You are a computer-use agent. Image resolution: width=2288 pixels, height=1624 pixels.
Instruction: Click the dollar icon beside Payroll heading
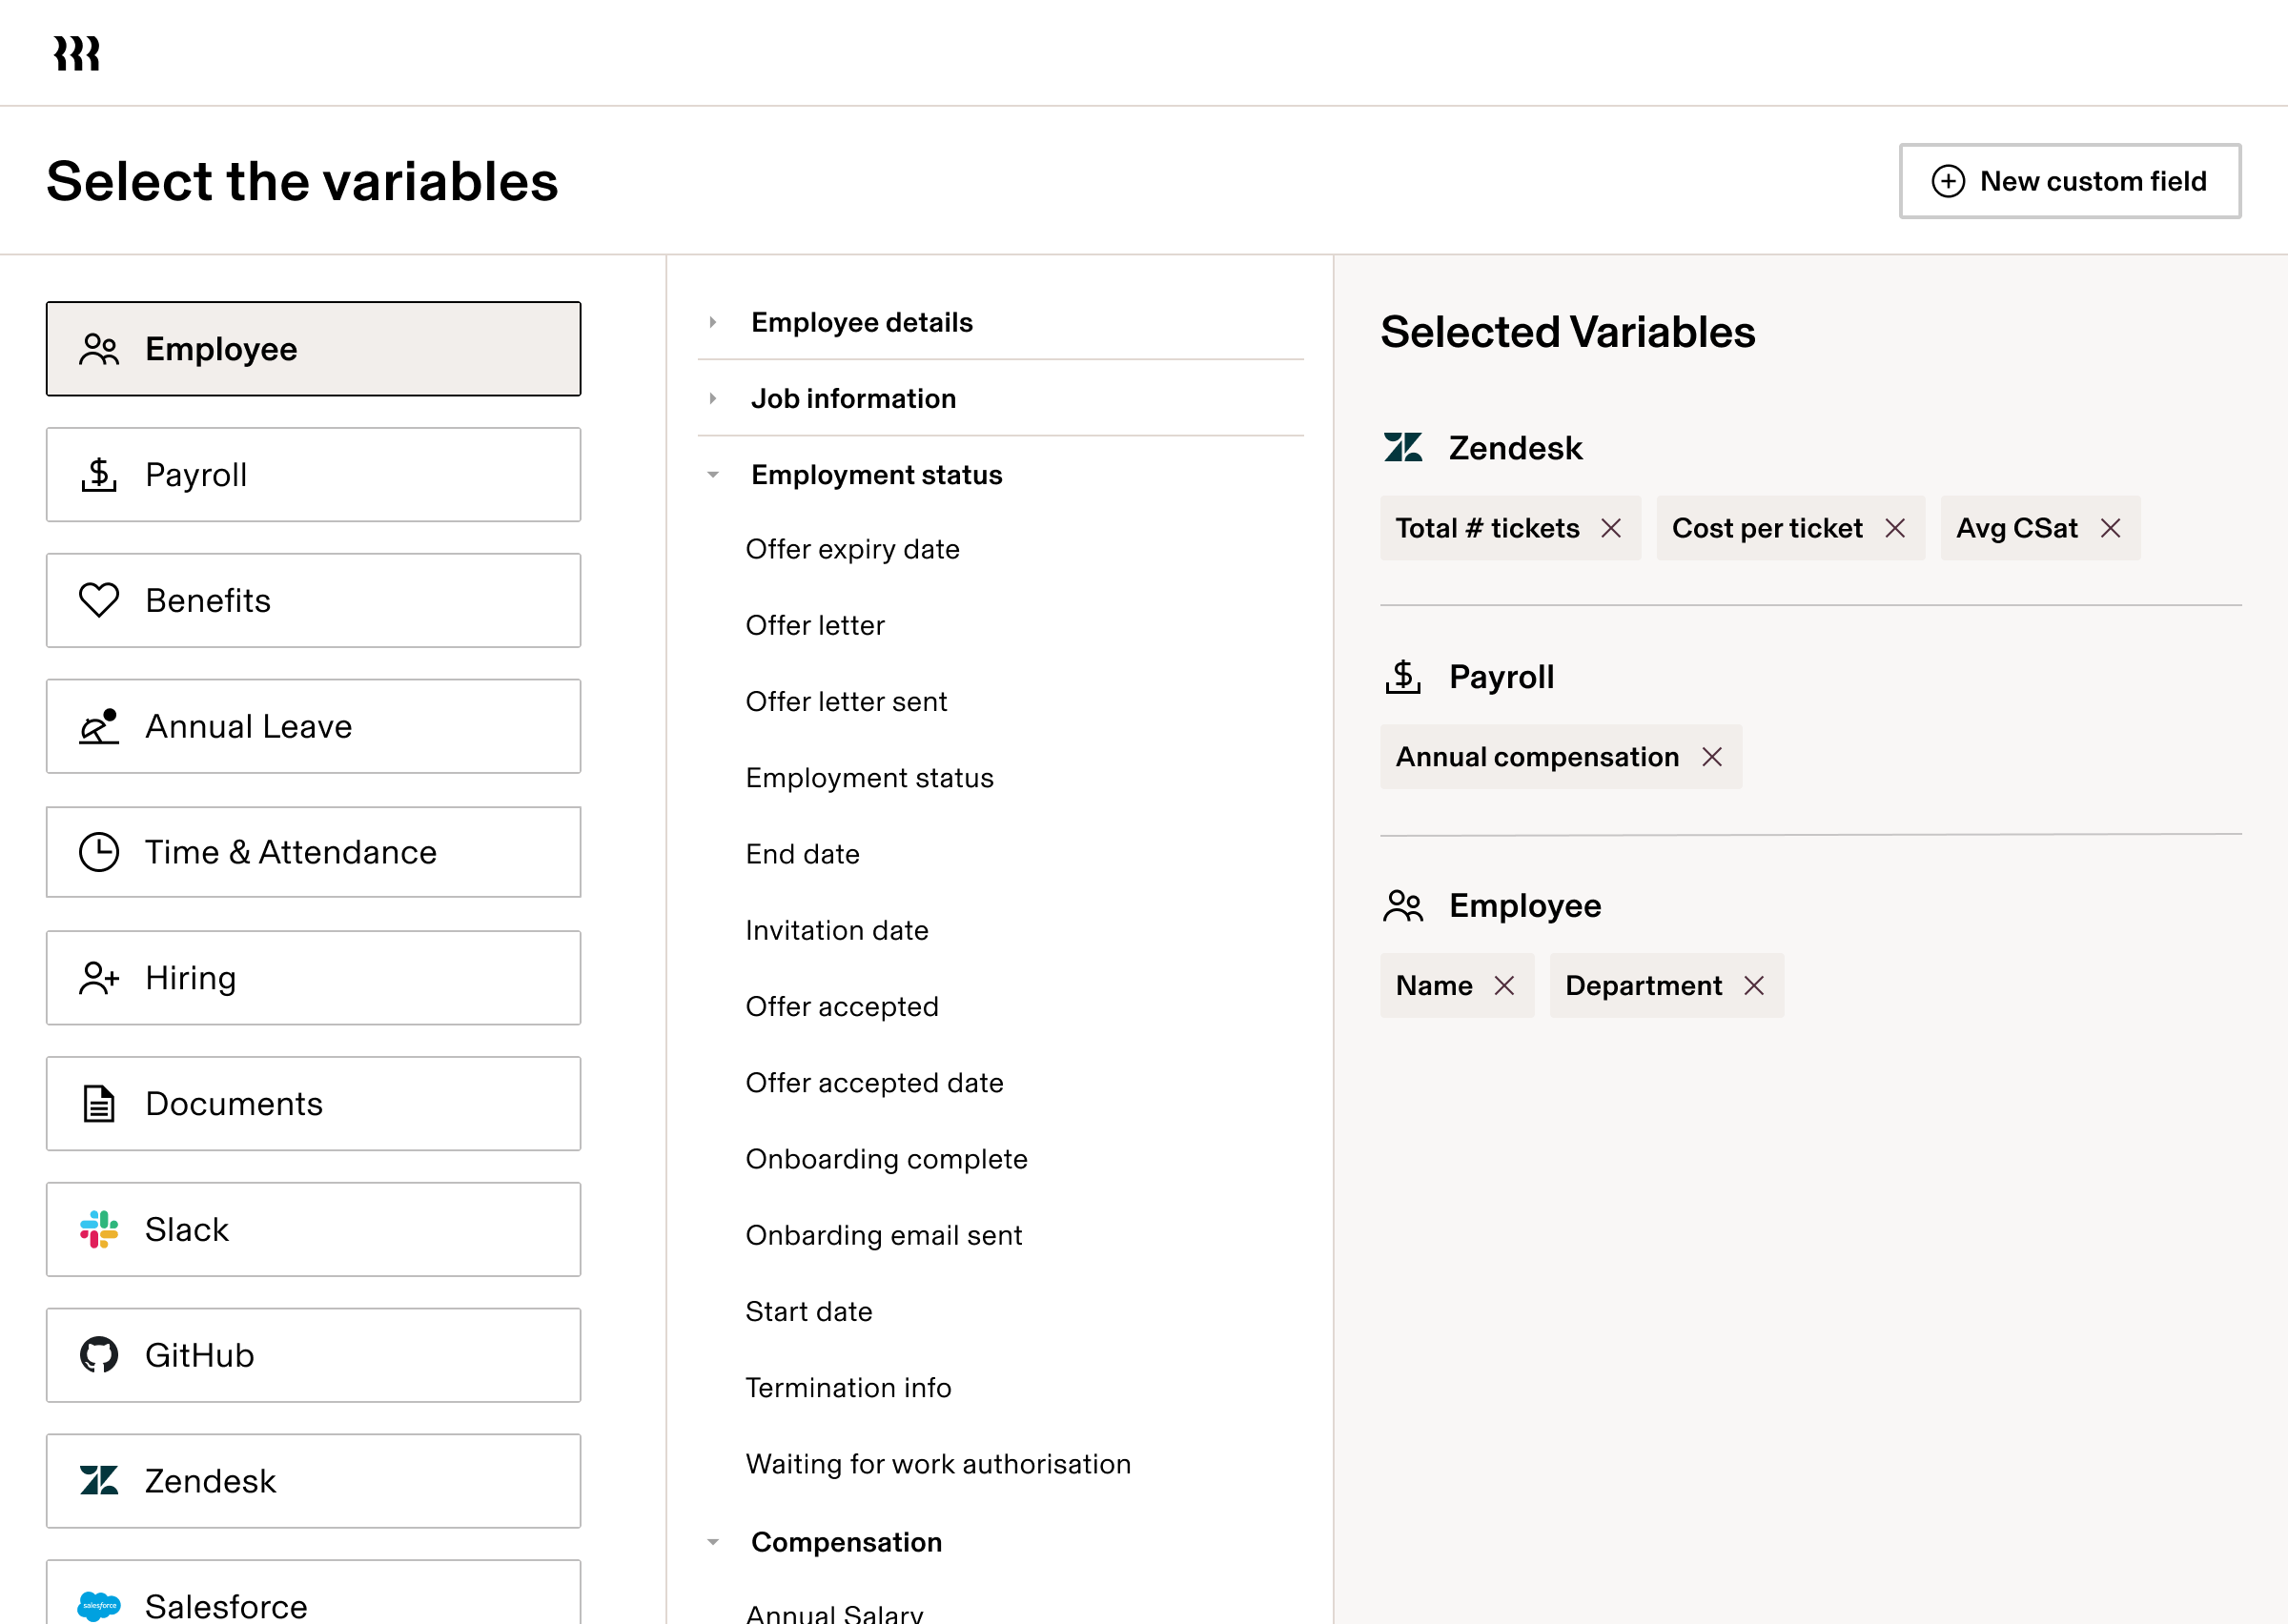tap(1403, 677)
